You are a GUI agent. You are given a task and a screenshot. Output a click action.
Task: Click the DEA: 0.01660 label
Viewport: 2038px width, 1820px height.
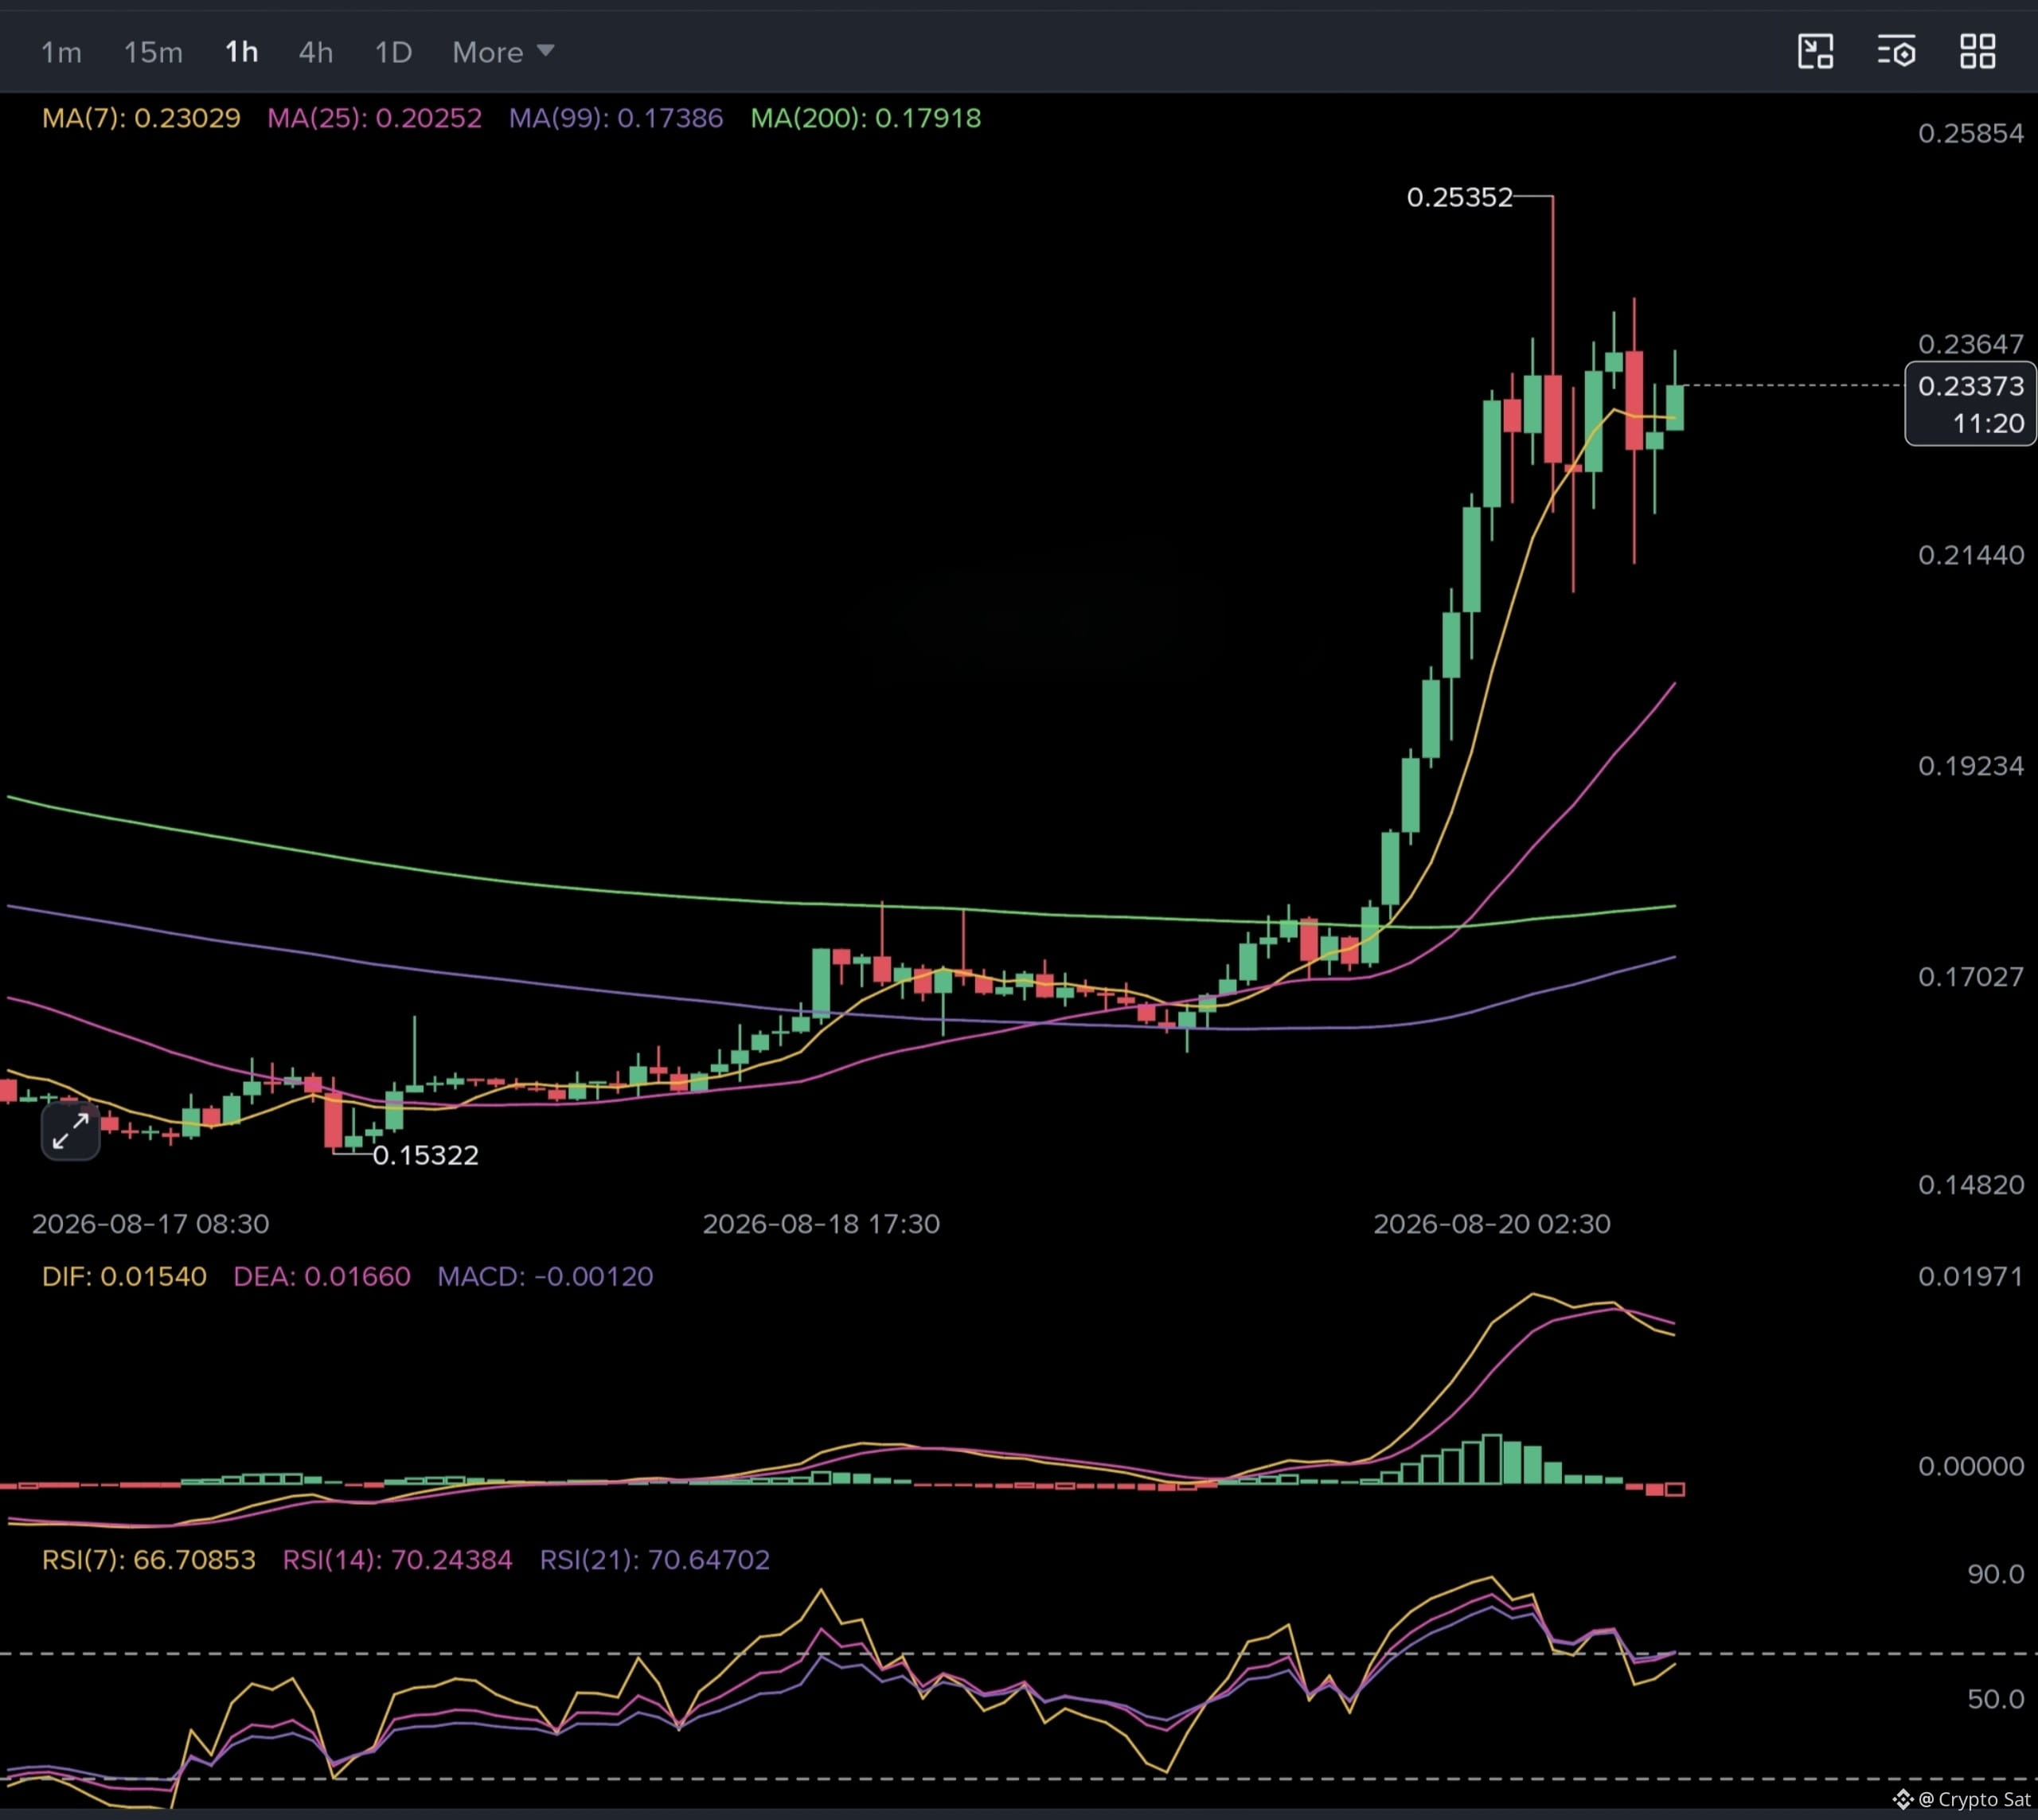pyautogui.click(x=322, y=1276)
